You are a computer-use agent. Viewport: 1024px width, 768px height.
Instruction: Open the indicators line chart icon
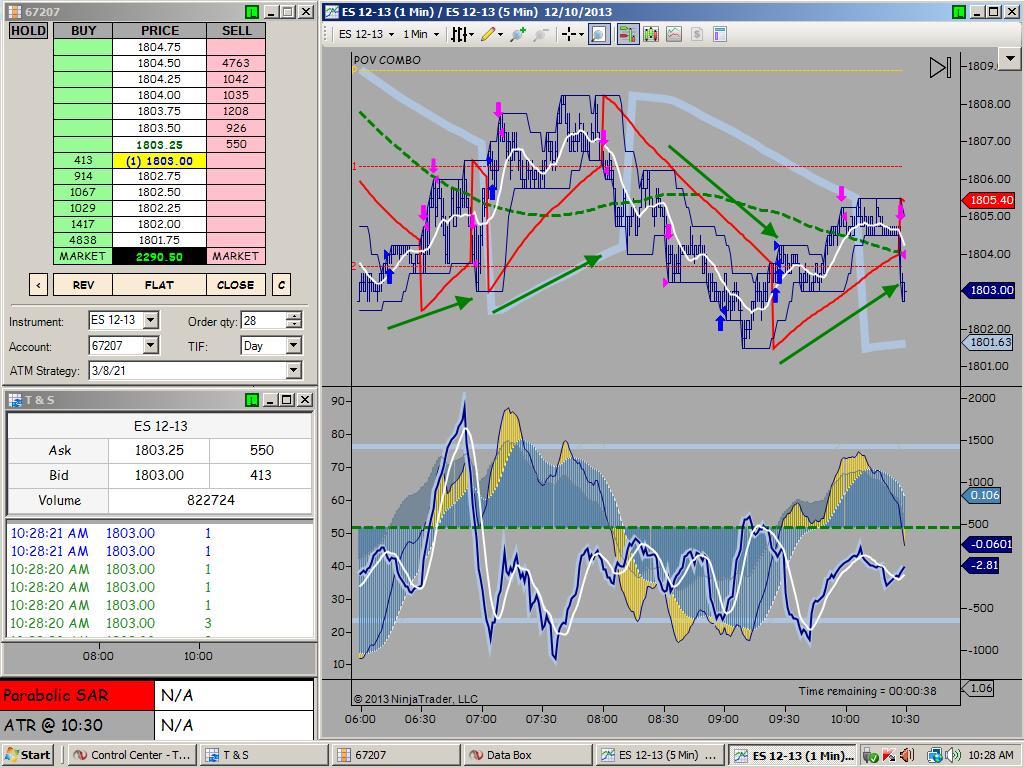pos(674,35)
